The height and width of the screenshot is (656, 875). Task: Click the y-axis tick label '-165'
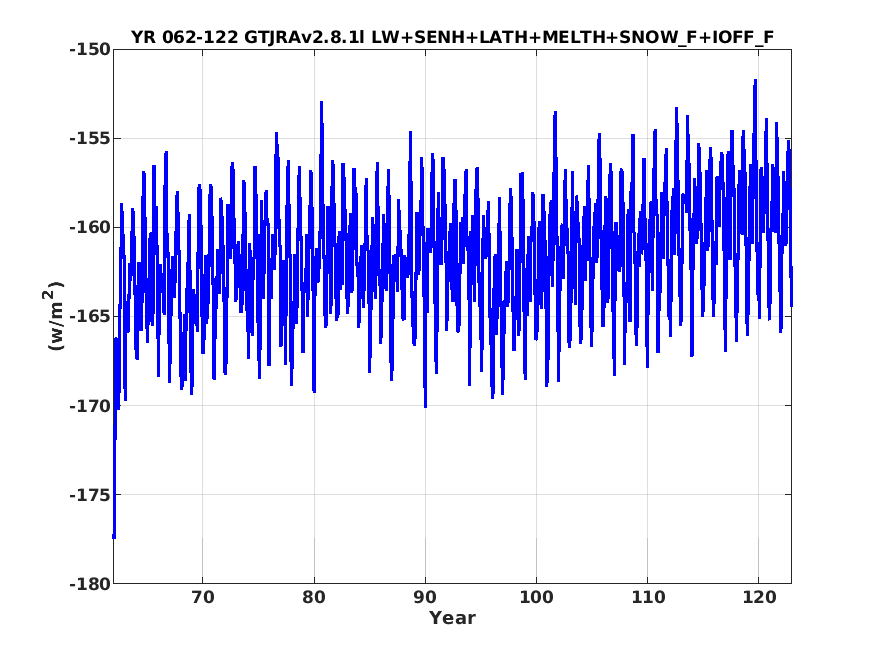[x=90, y=316]
